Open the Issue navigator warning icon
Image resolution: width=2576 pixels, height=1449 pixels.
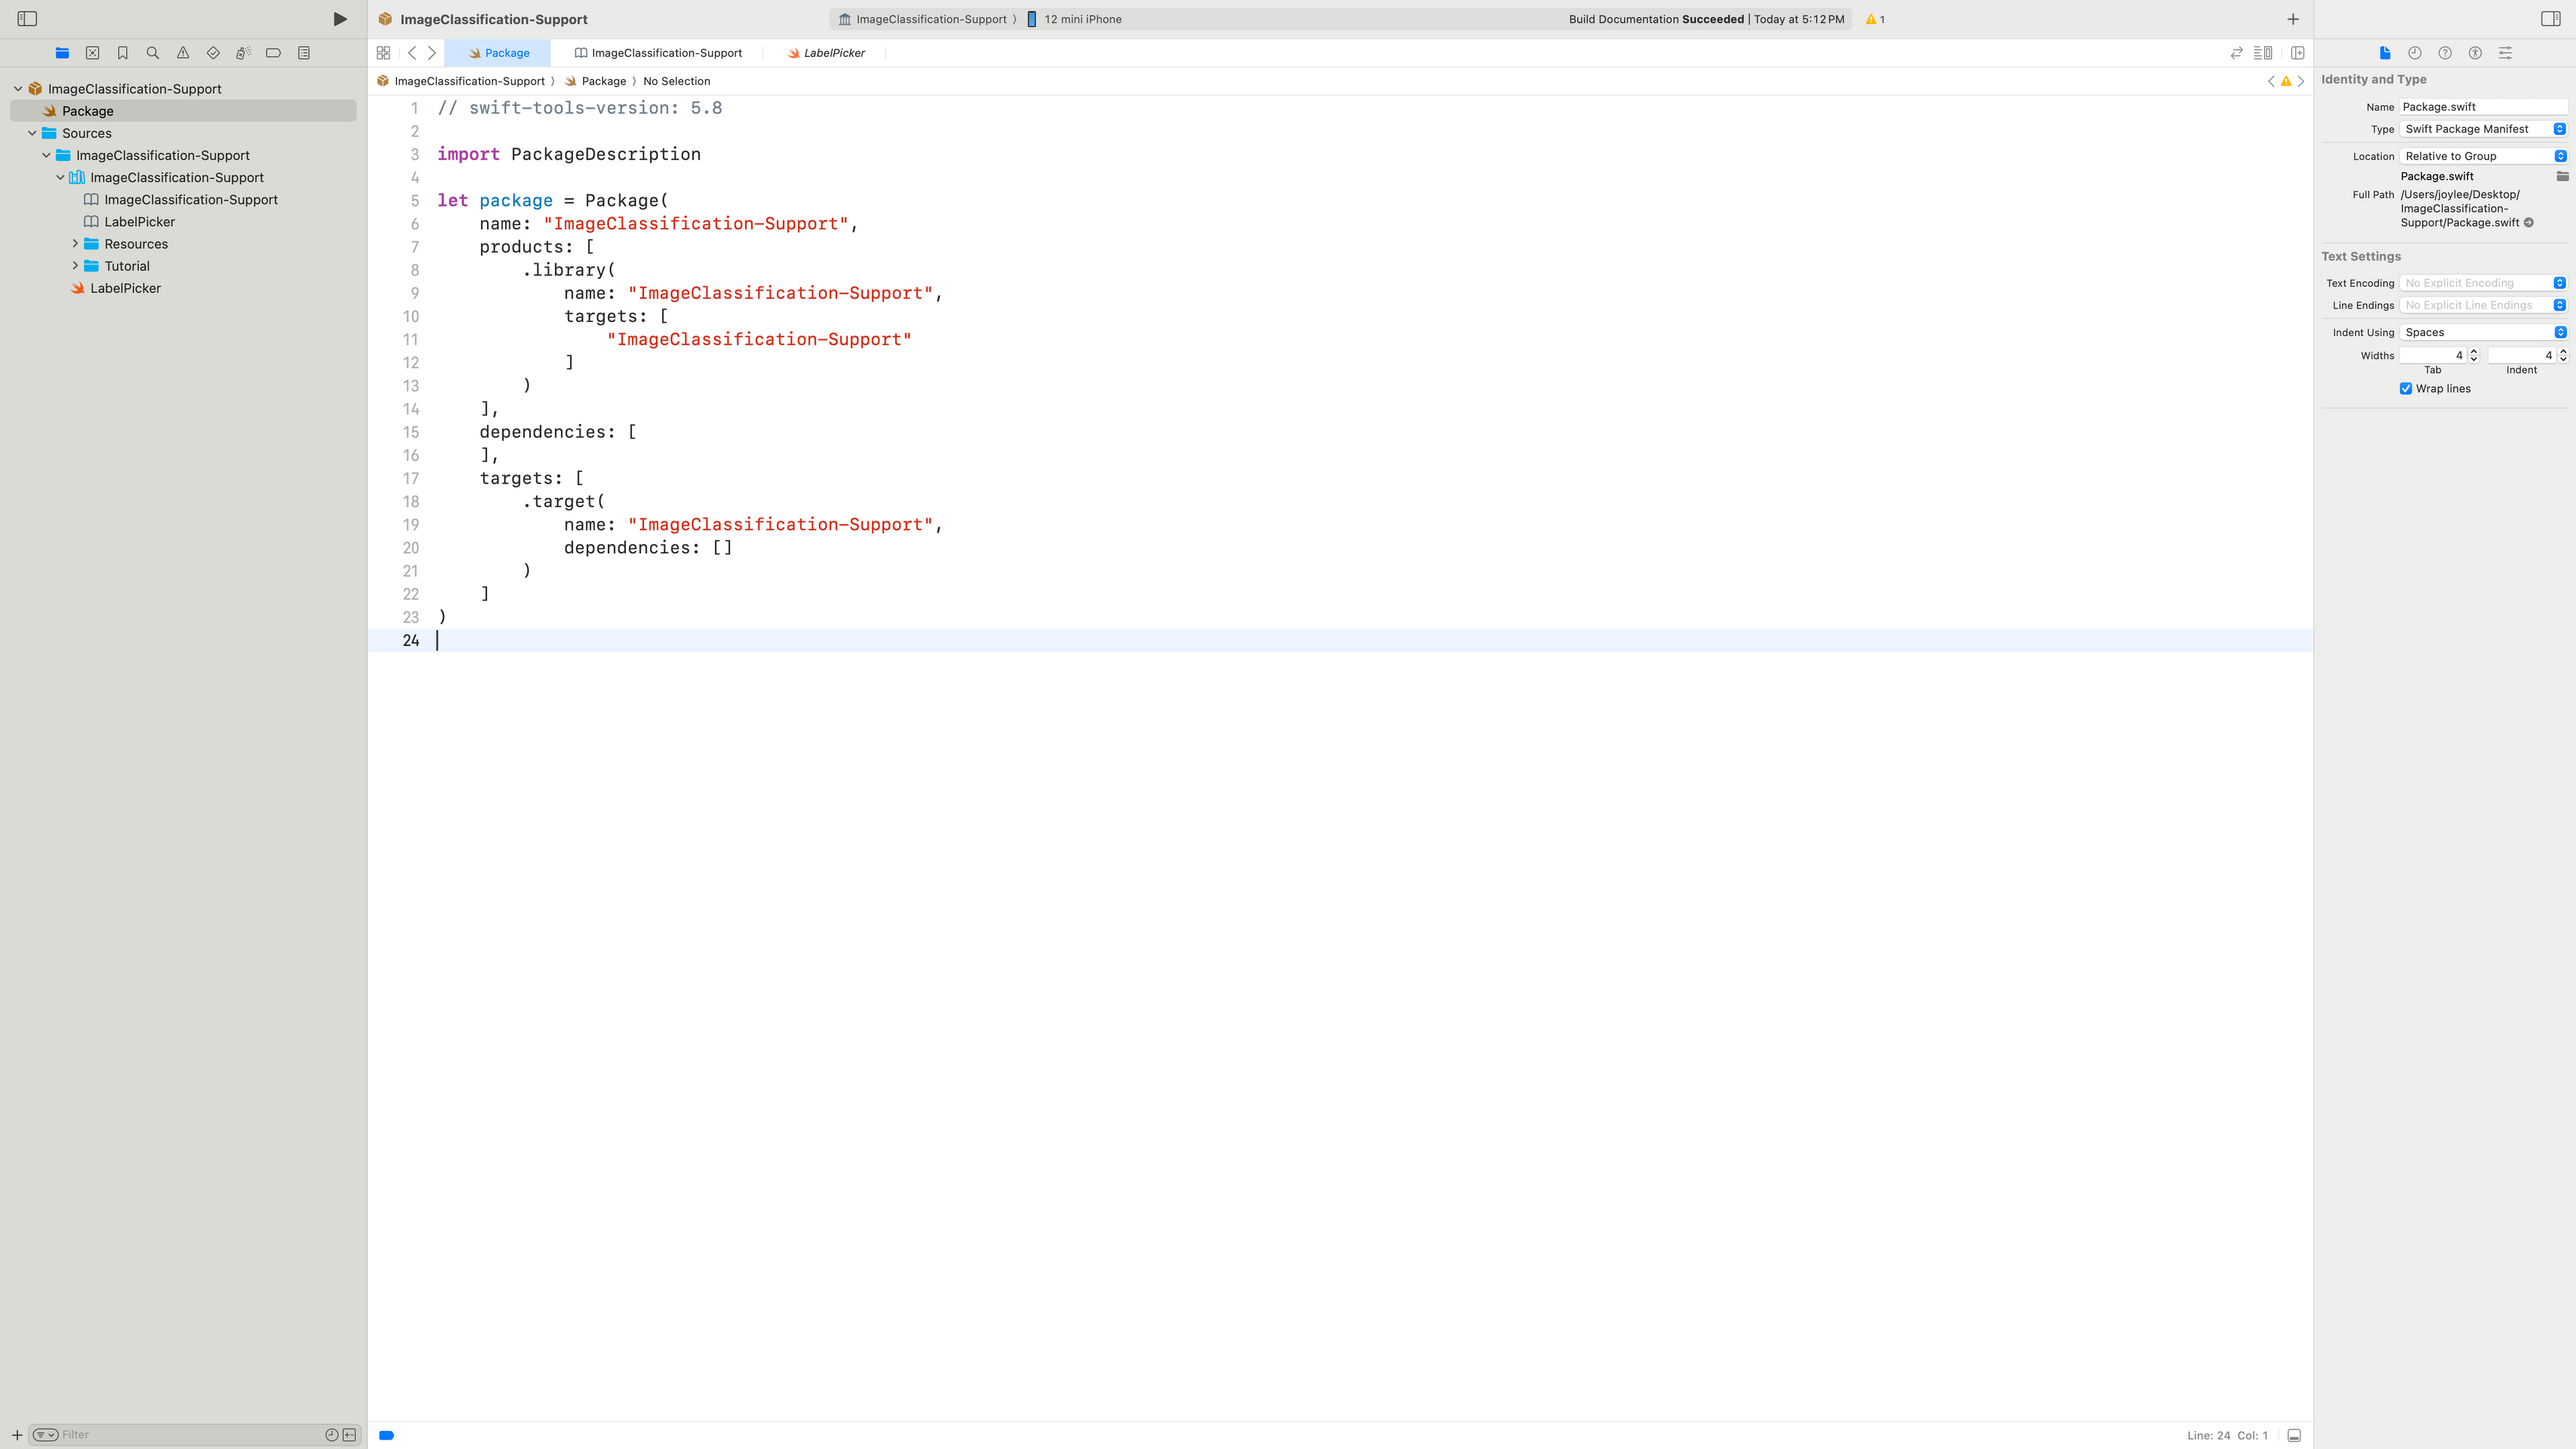point(183,53)
